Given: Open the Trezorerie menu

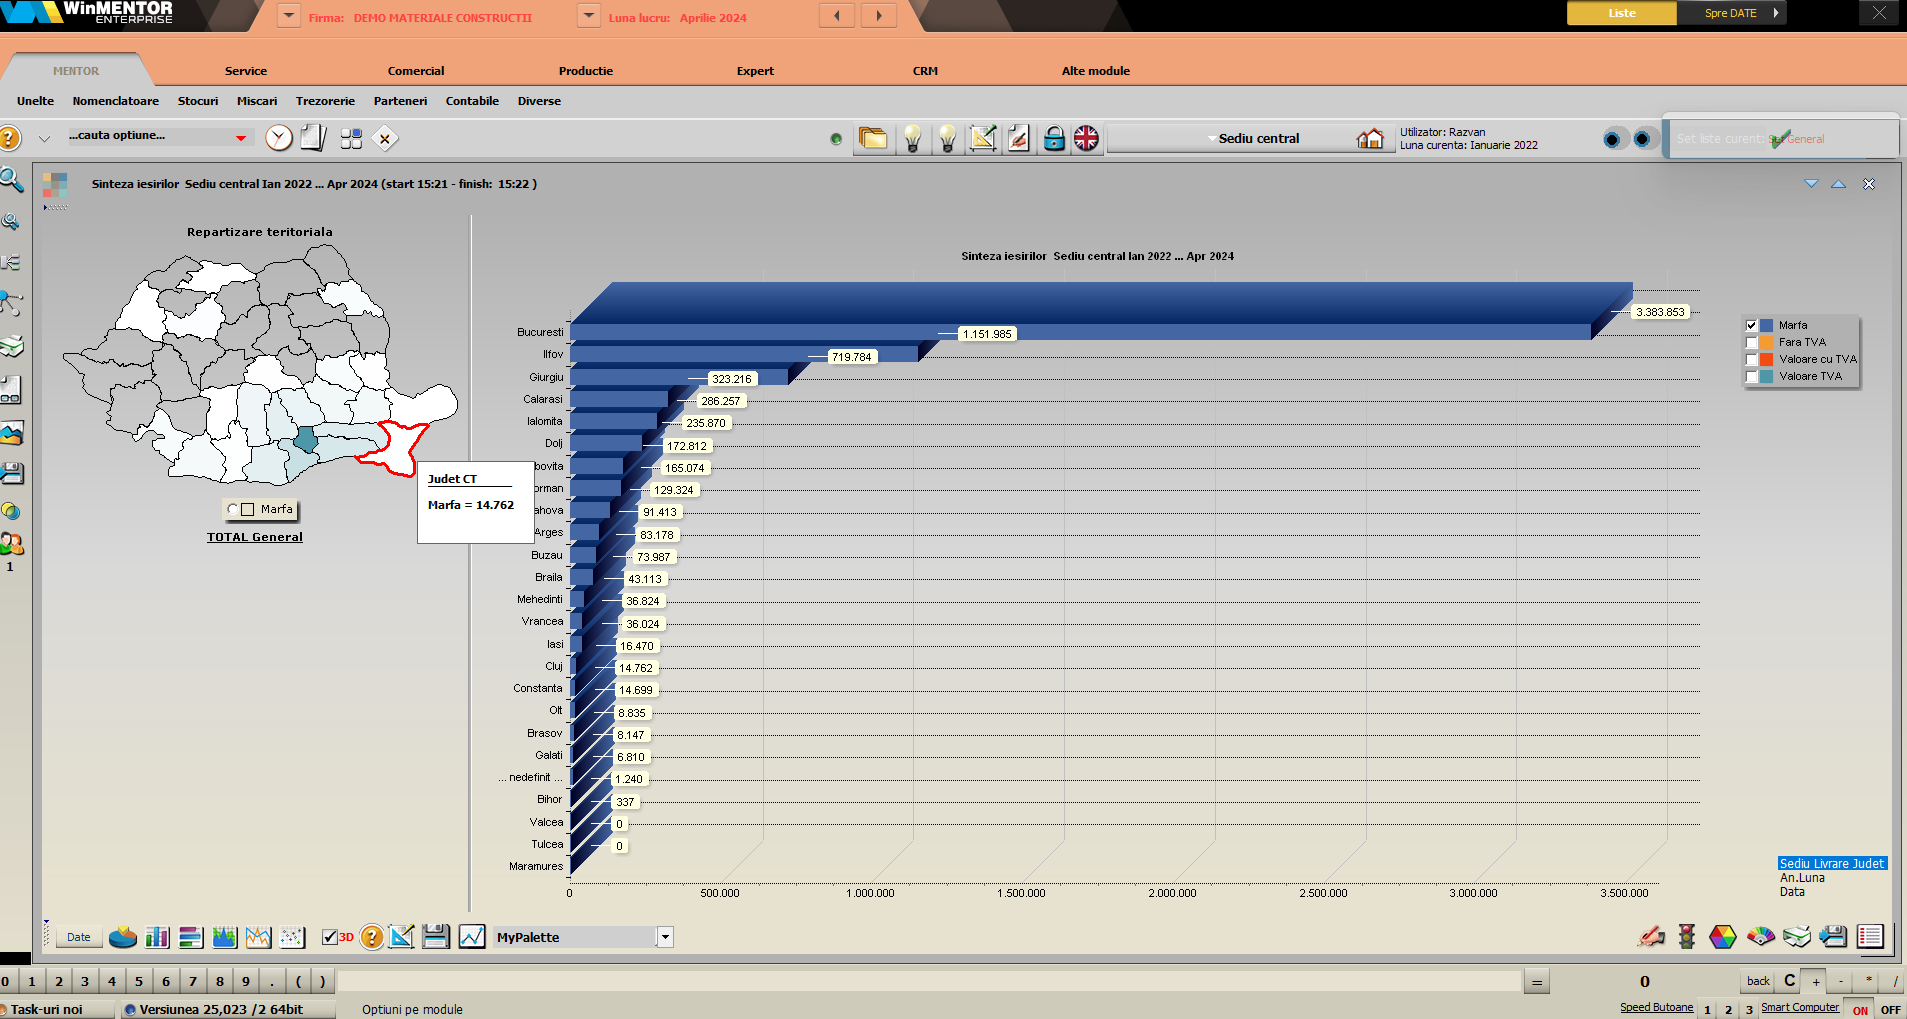Looking at the screenshot, I should click(325, 101).
